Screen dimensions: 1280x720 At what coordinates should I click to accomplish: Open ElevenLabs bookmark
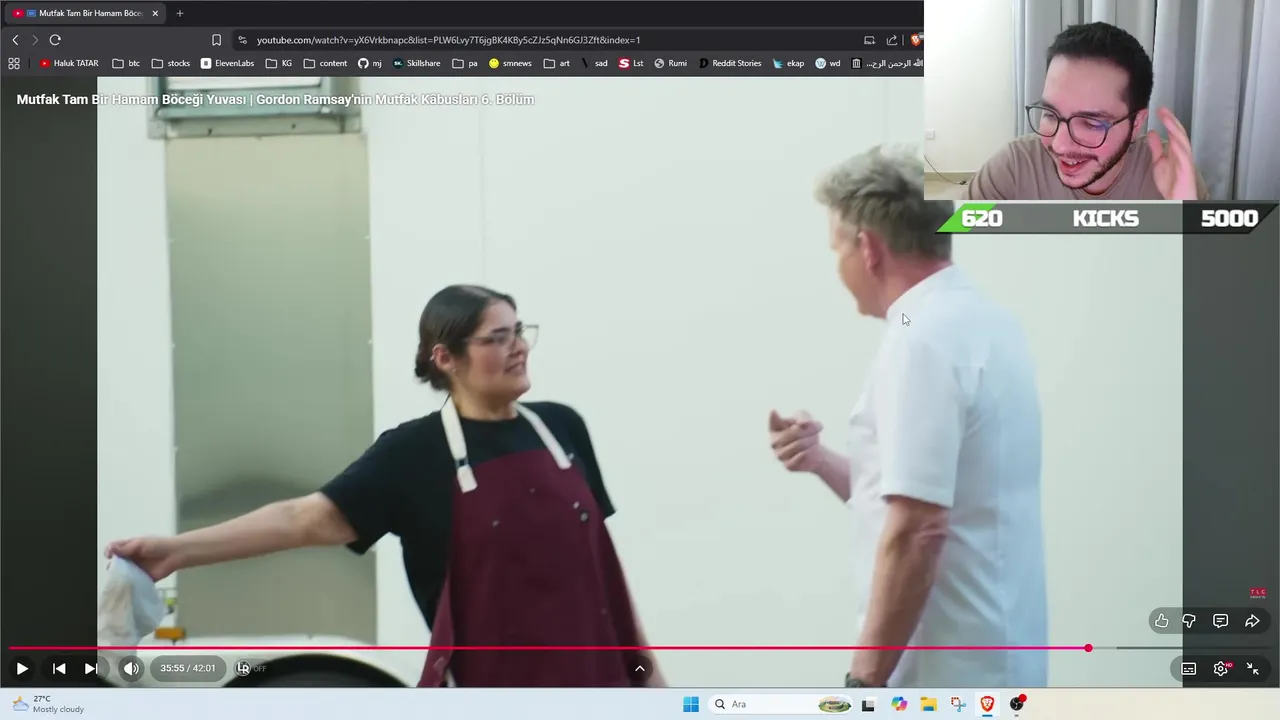coord(227,63)
